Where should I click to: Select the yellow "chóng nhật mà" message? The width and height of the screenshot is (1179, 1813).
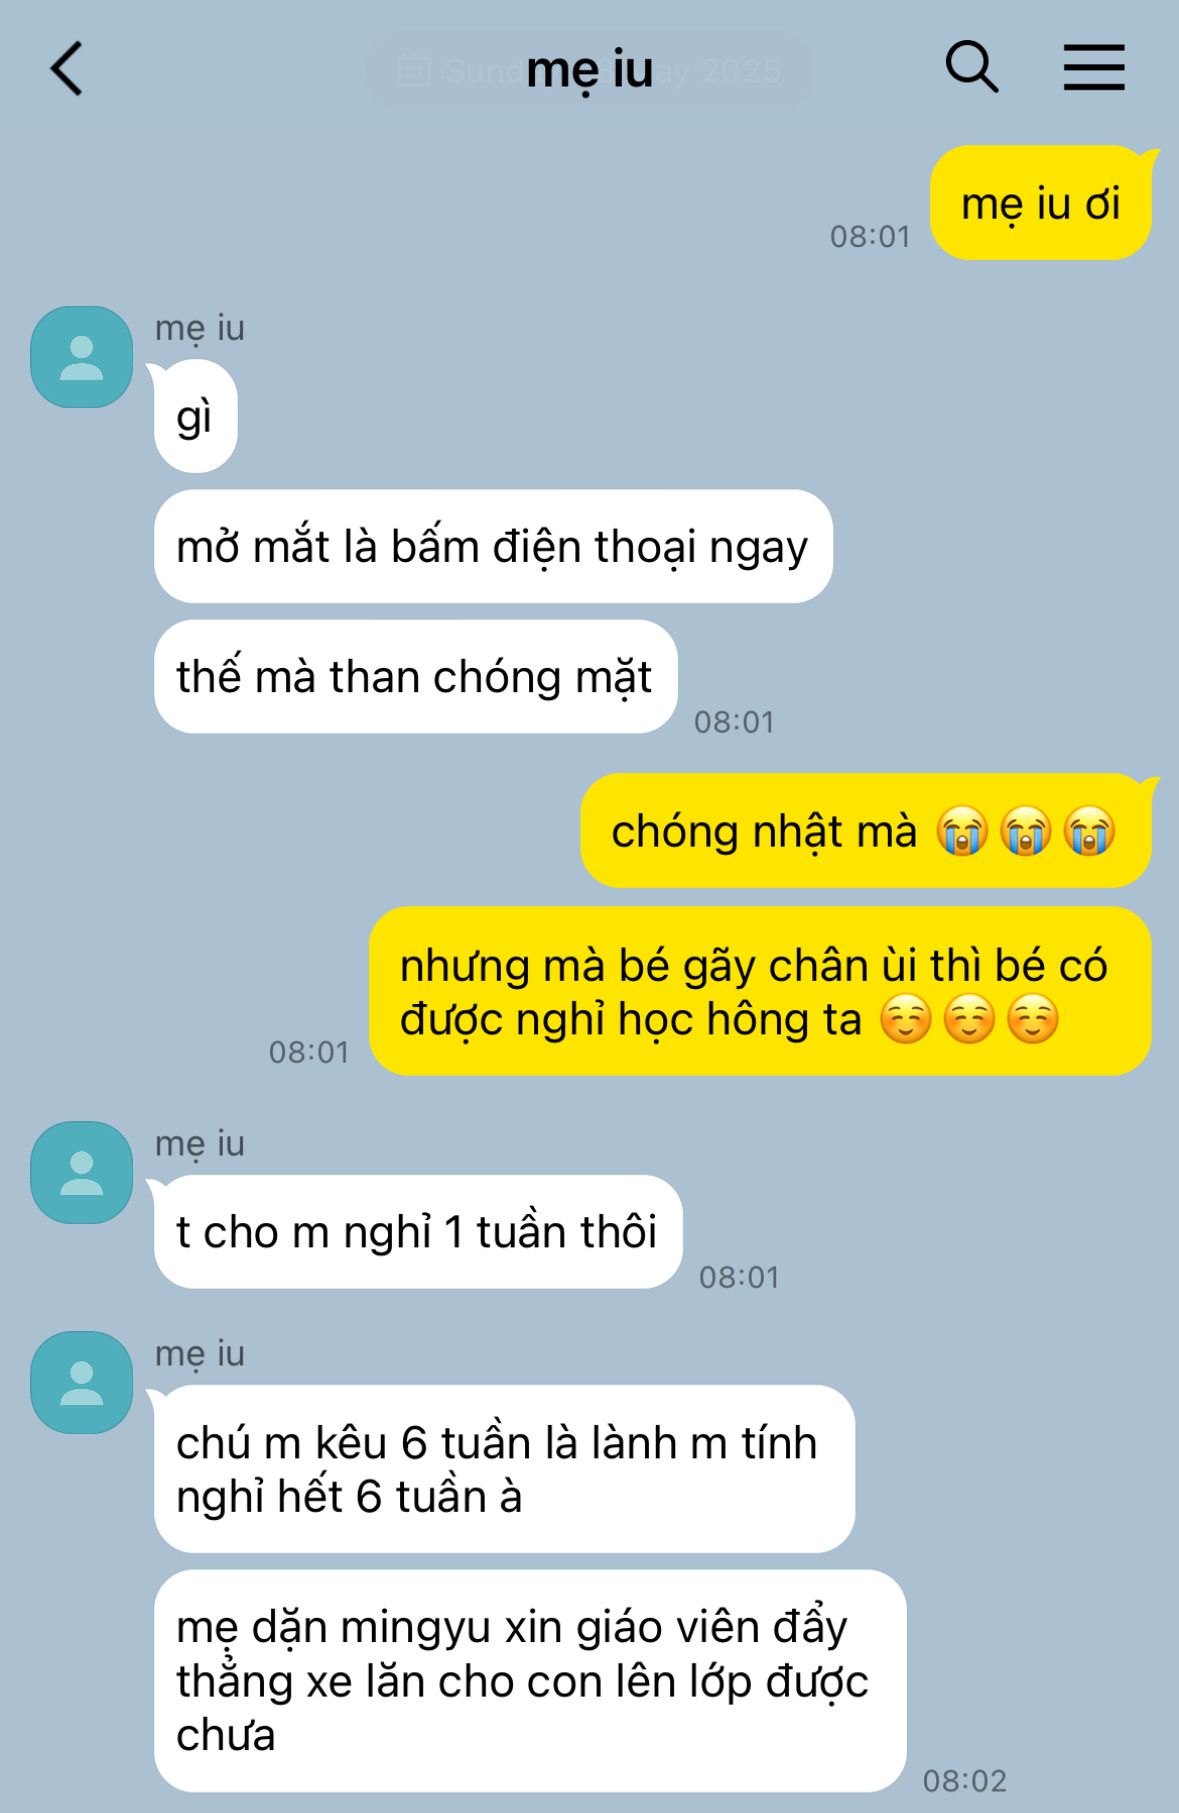coord(865,830)
